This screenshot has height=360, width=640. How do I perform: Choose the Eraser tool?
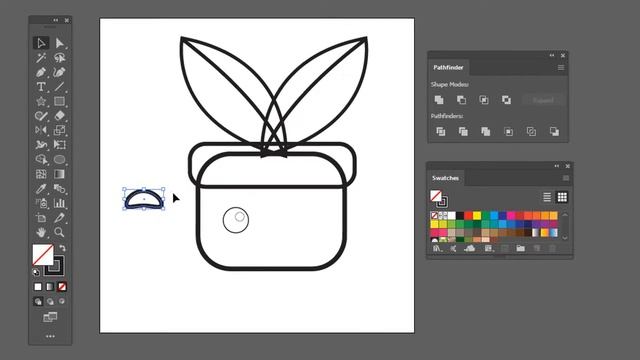60,116
